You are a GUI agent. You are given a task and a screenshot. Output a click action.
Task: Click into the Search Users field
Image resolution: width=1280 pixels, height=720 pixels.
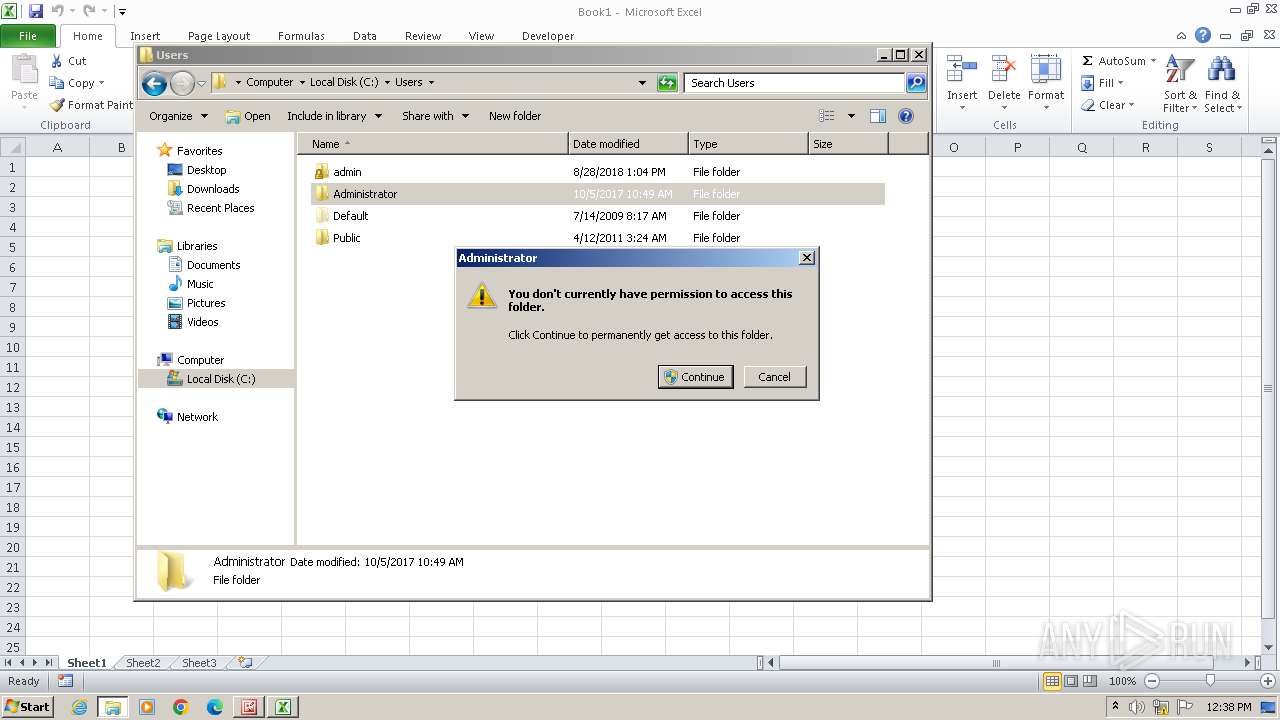point(795,83)
